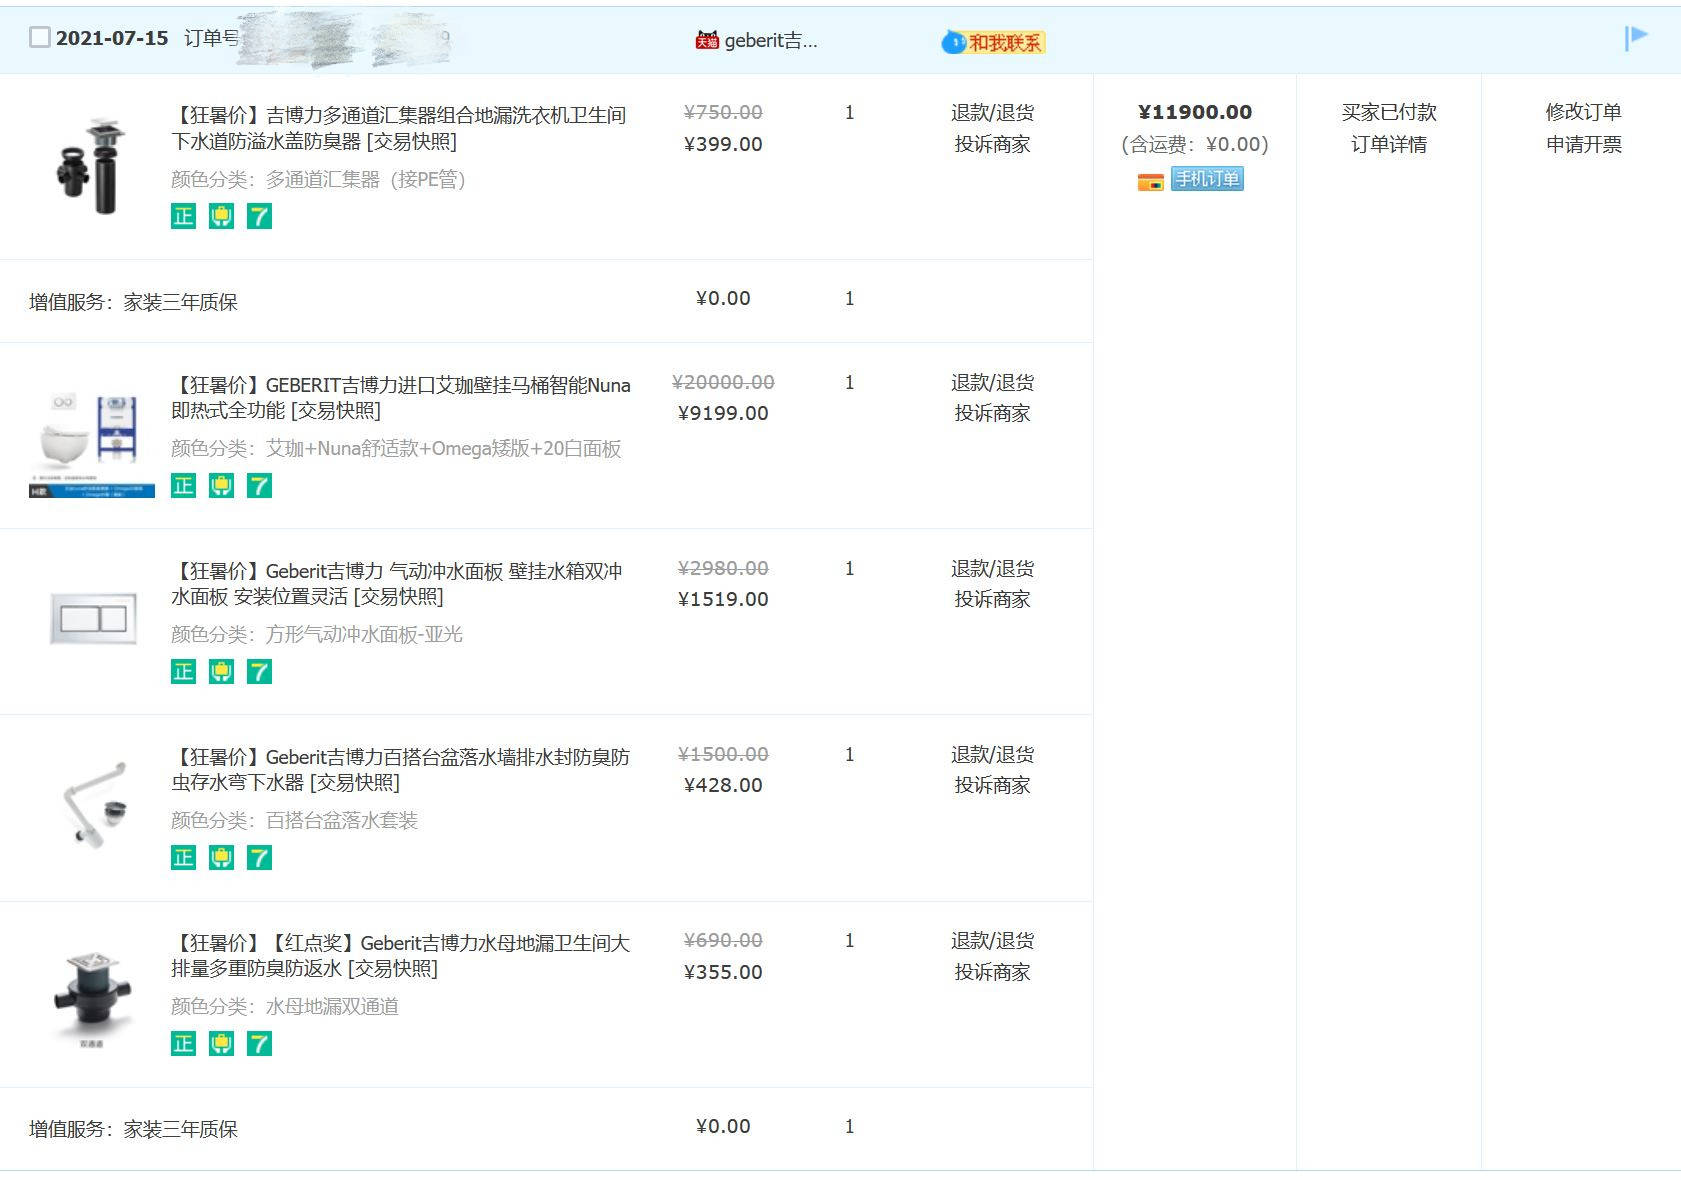Click the 7-day return badge on 多通道汇集器 item
The height and width of the screenshot is (1180, 1681).
click(259, 216)
